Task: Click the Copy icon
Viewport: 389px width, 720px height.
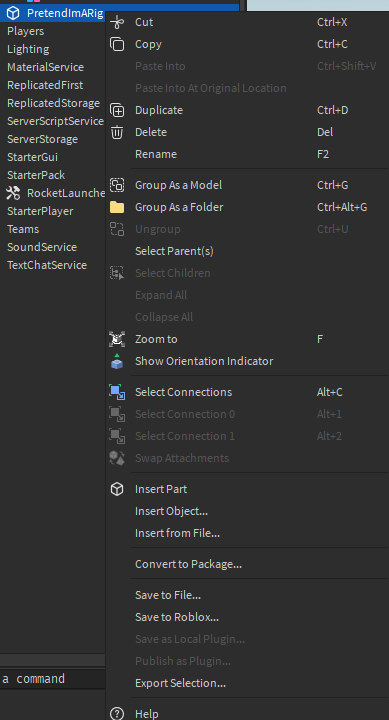Action: coord(117,44)
